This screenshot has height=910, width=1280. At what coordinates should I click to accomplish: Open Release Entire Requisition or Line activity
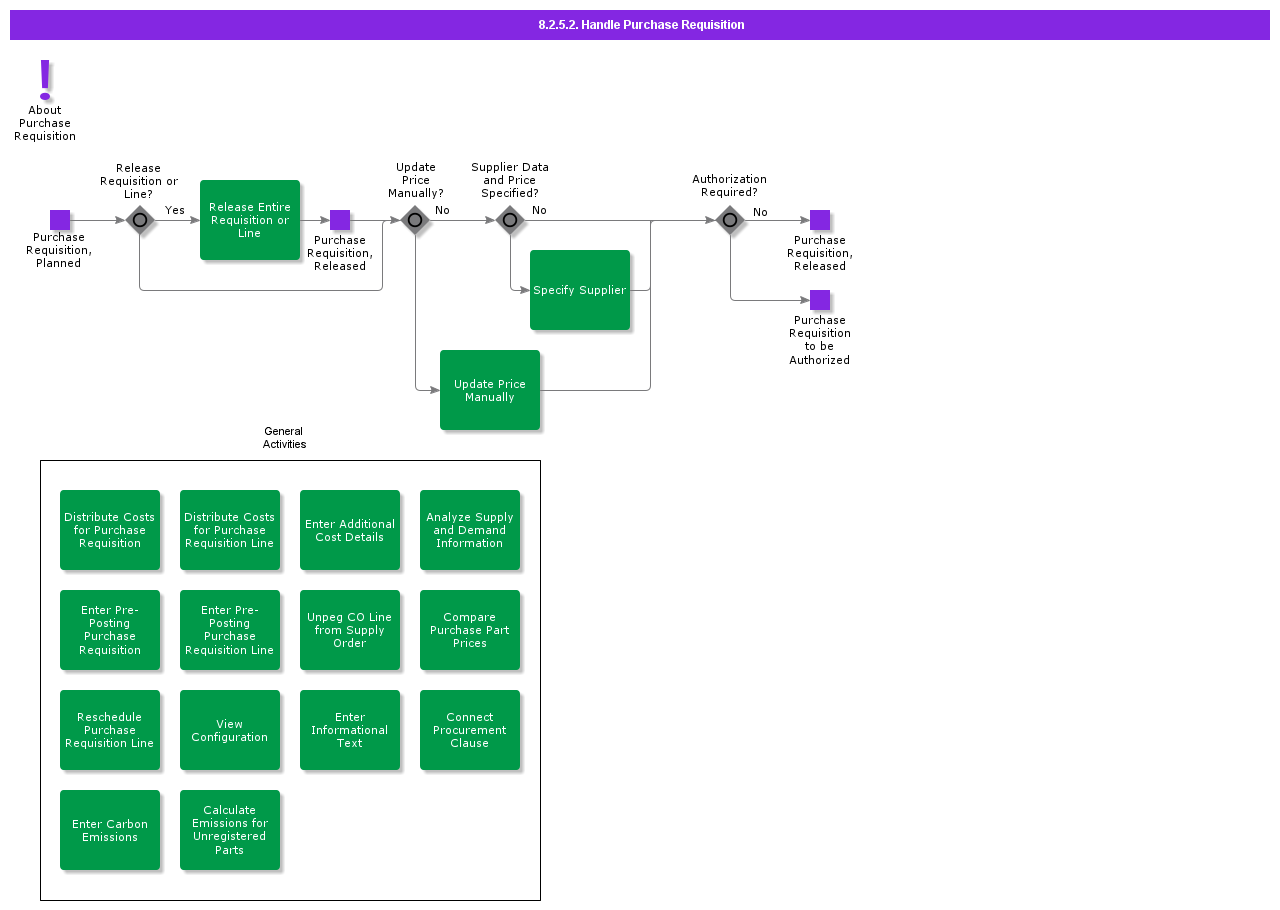coord(250,220)
